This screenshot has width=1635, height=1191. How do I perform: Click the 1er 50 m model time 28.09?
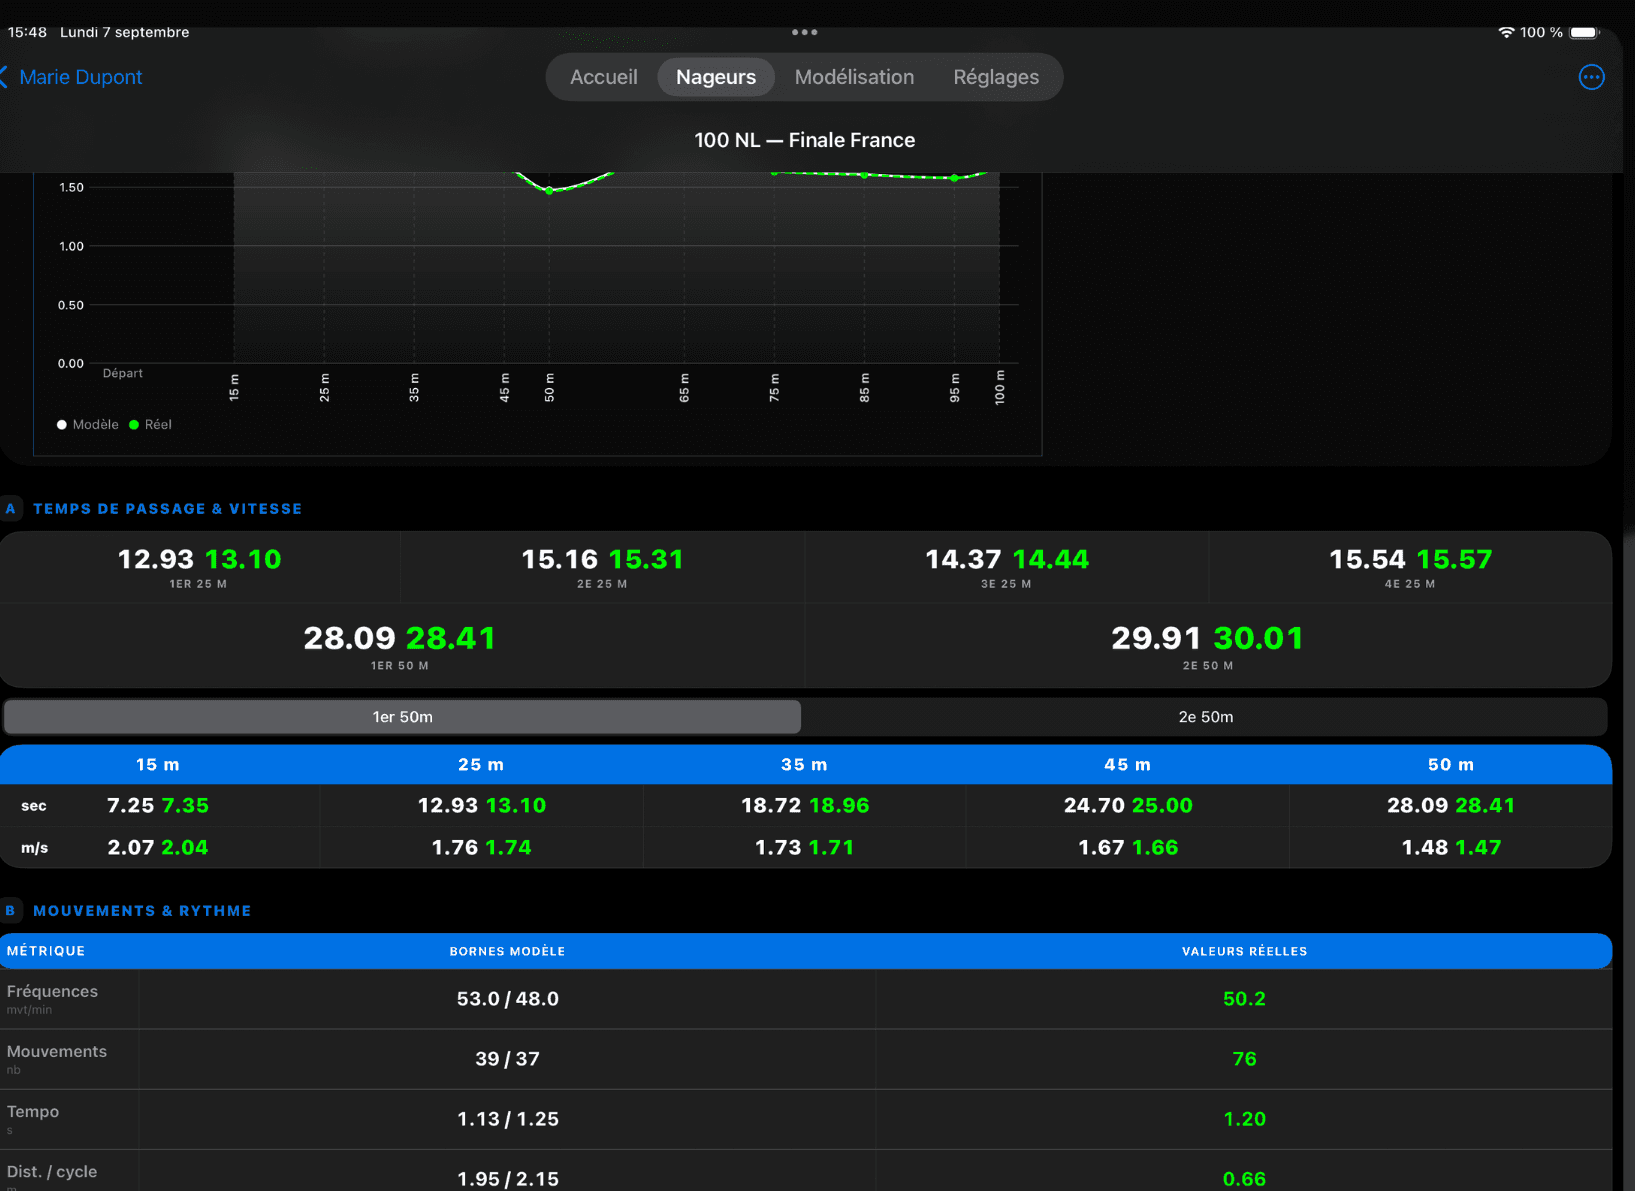click(349, 638)
